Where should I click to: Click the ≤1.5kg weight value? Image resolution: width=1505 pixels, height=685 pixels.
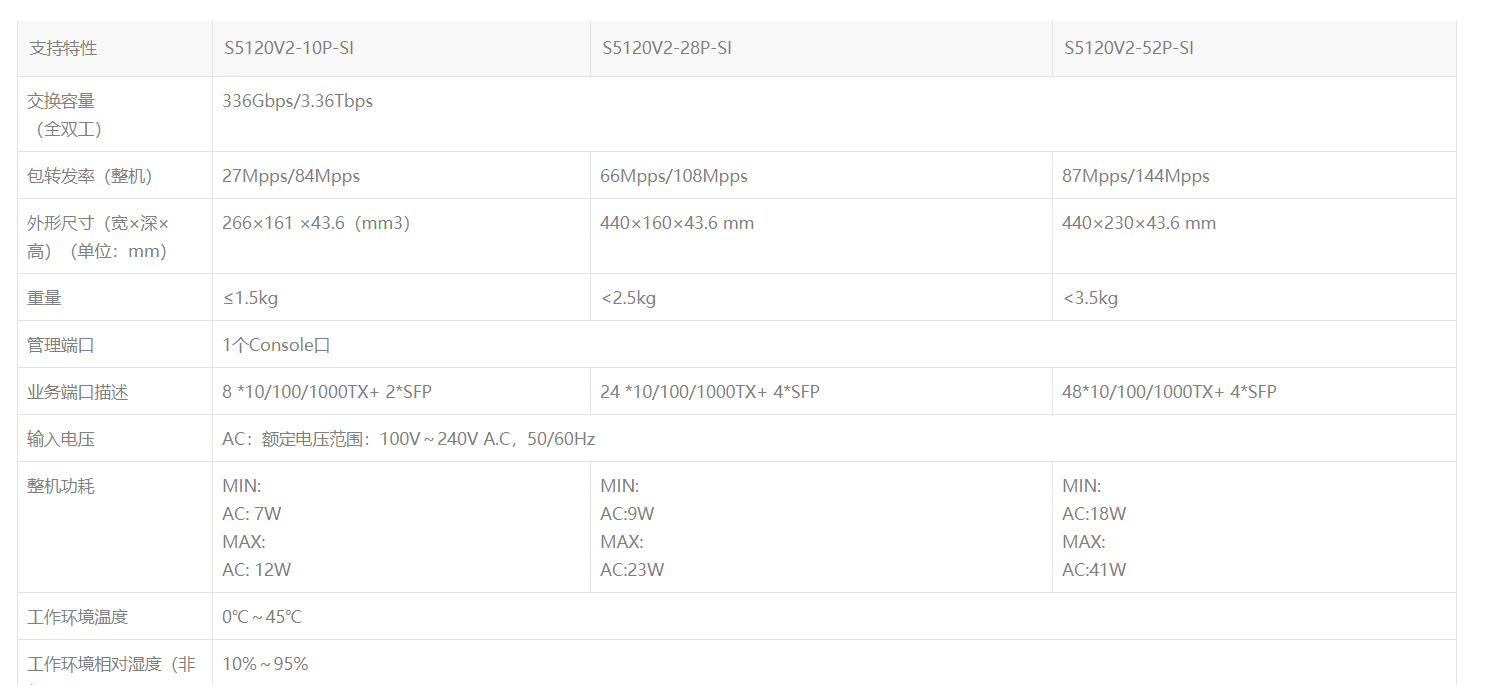coord(250,298)
